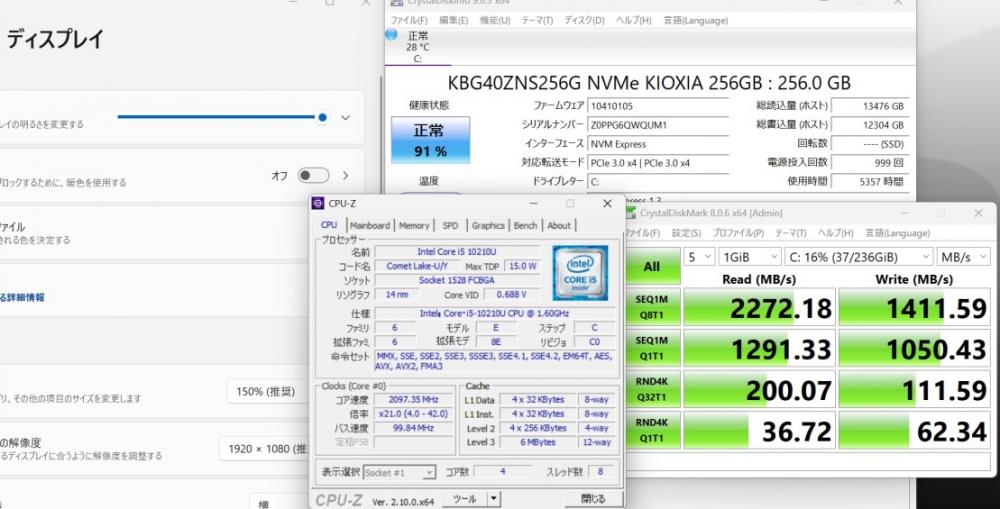The height and width of the screenshot is (509, 1000).
Task: Open the Socket #1 selection dropdown in CPU-Z
Action: (399, 473)
